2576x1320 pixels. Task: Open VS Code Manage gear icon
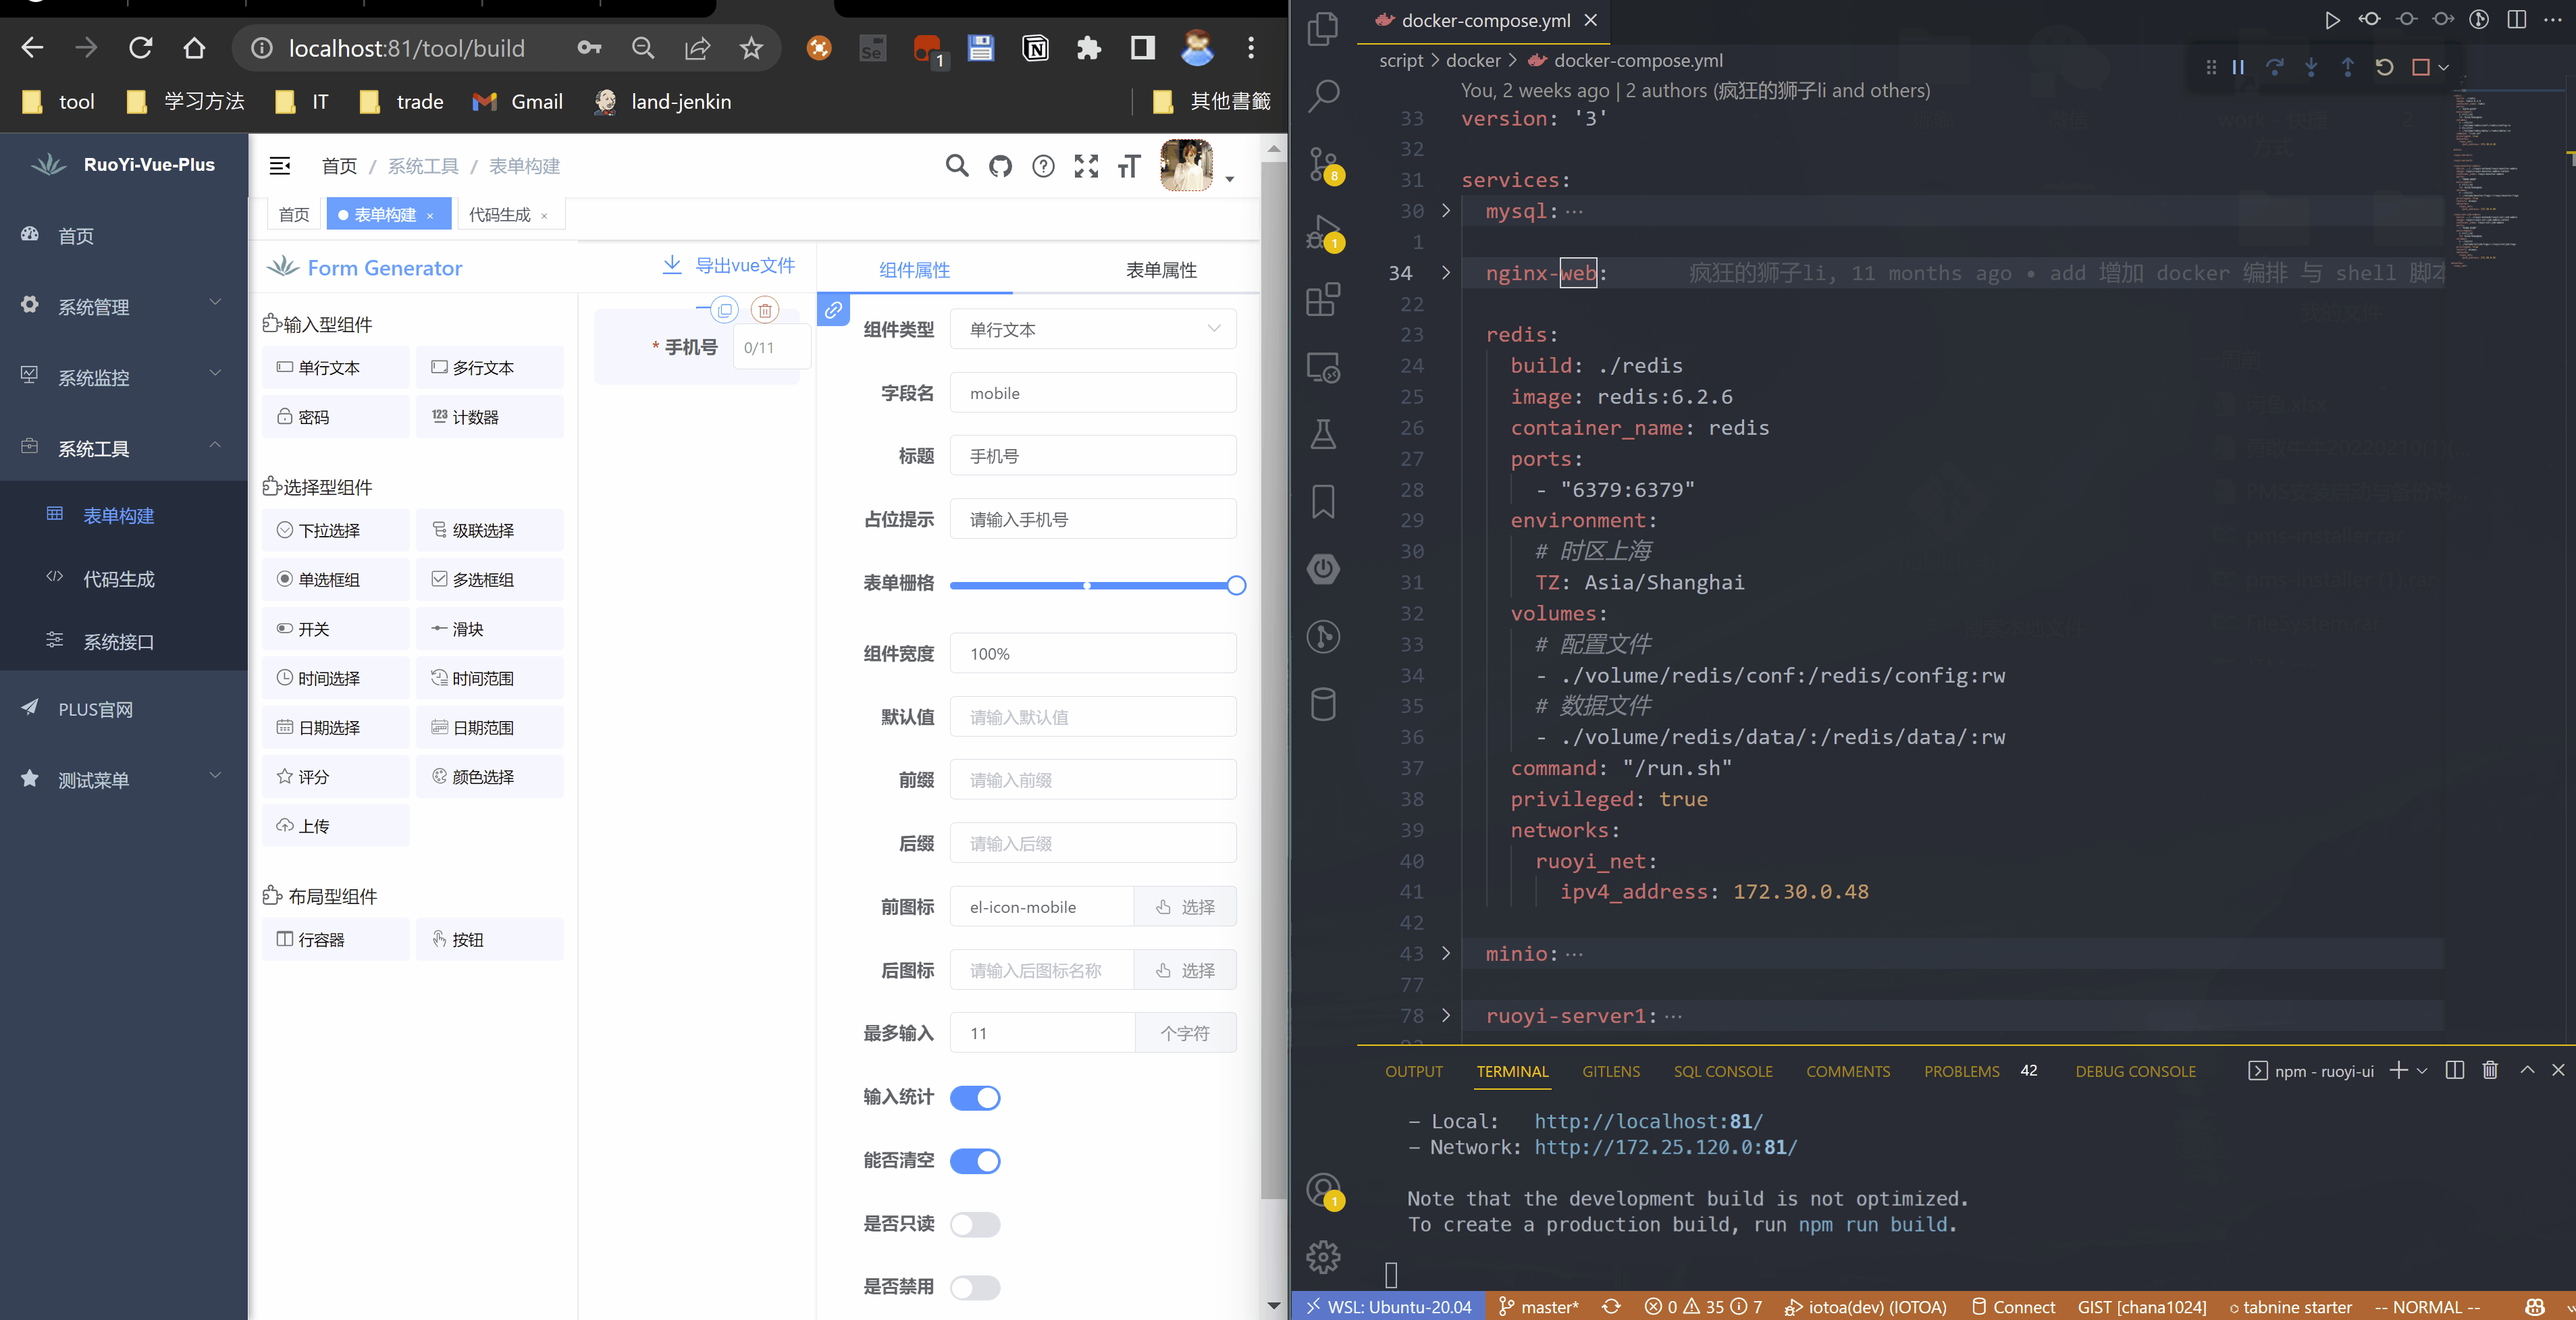click(1323, 1257)
